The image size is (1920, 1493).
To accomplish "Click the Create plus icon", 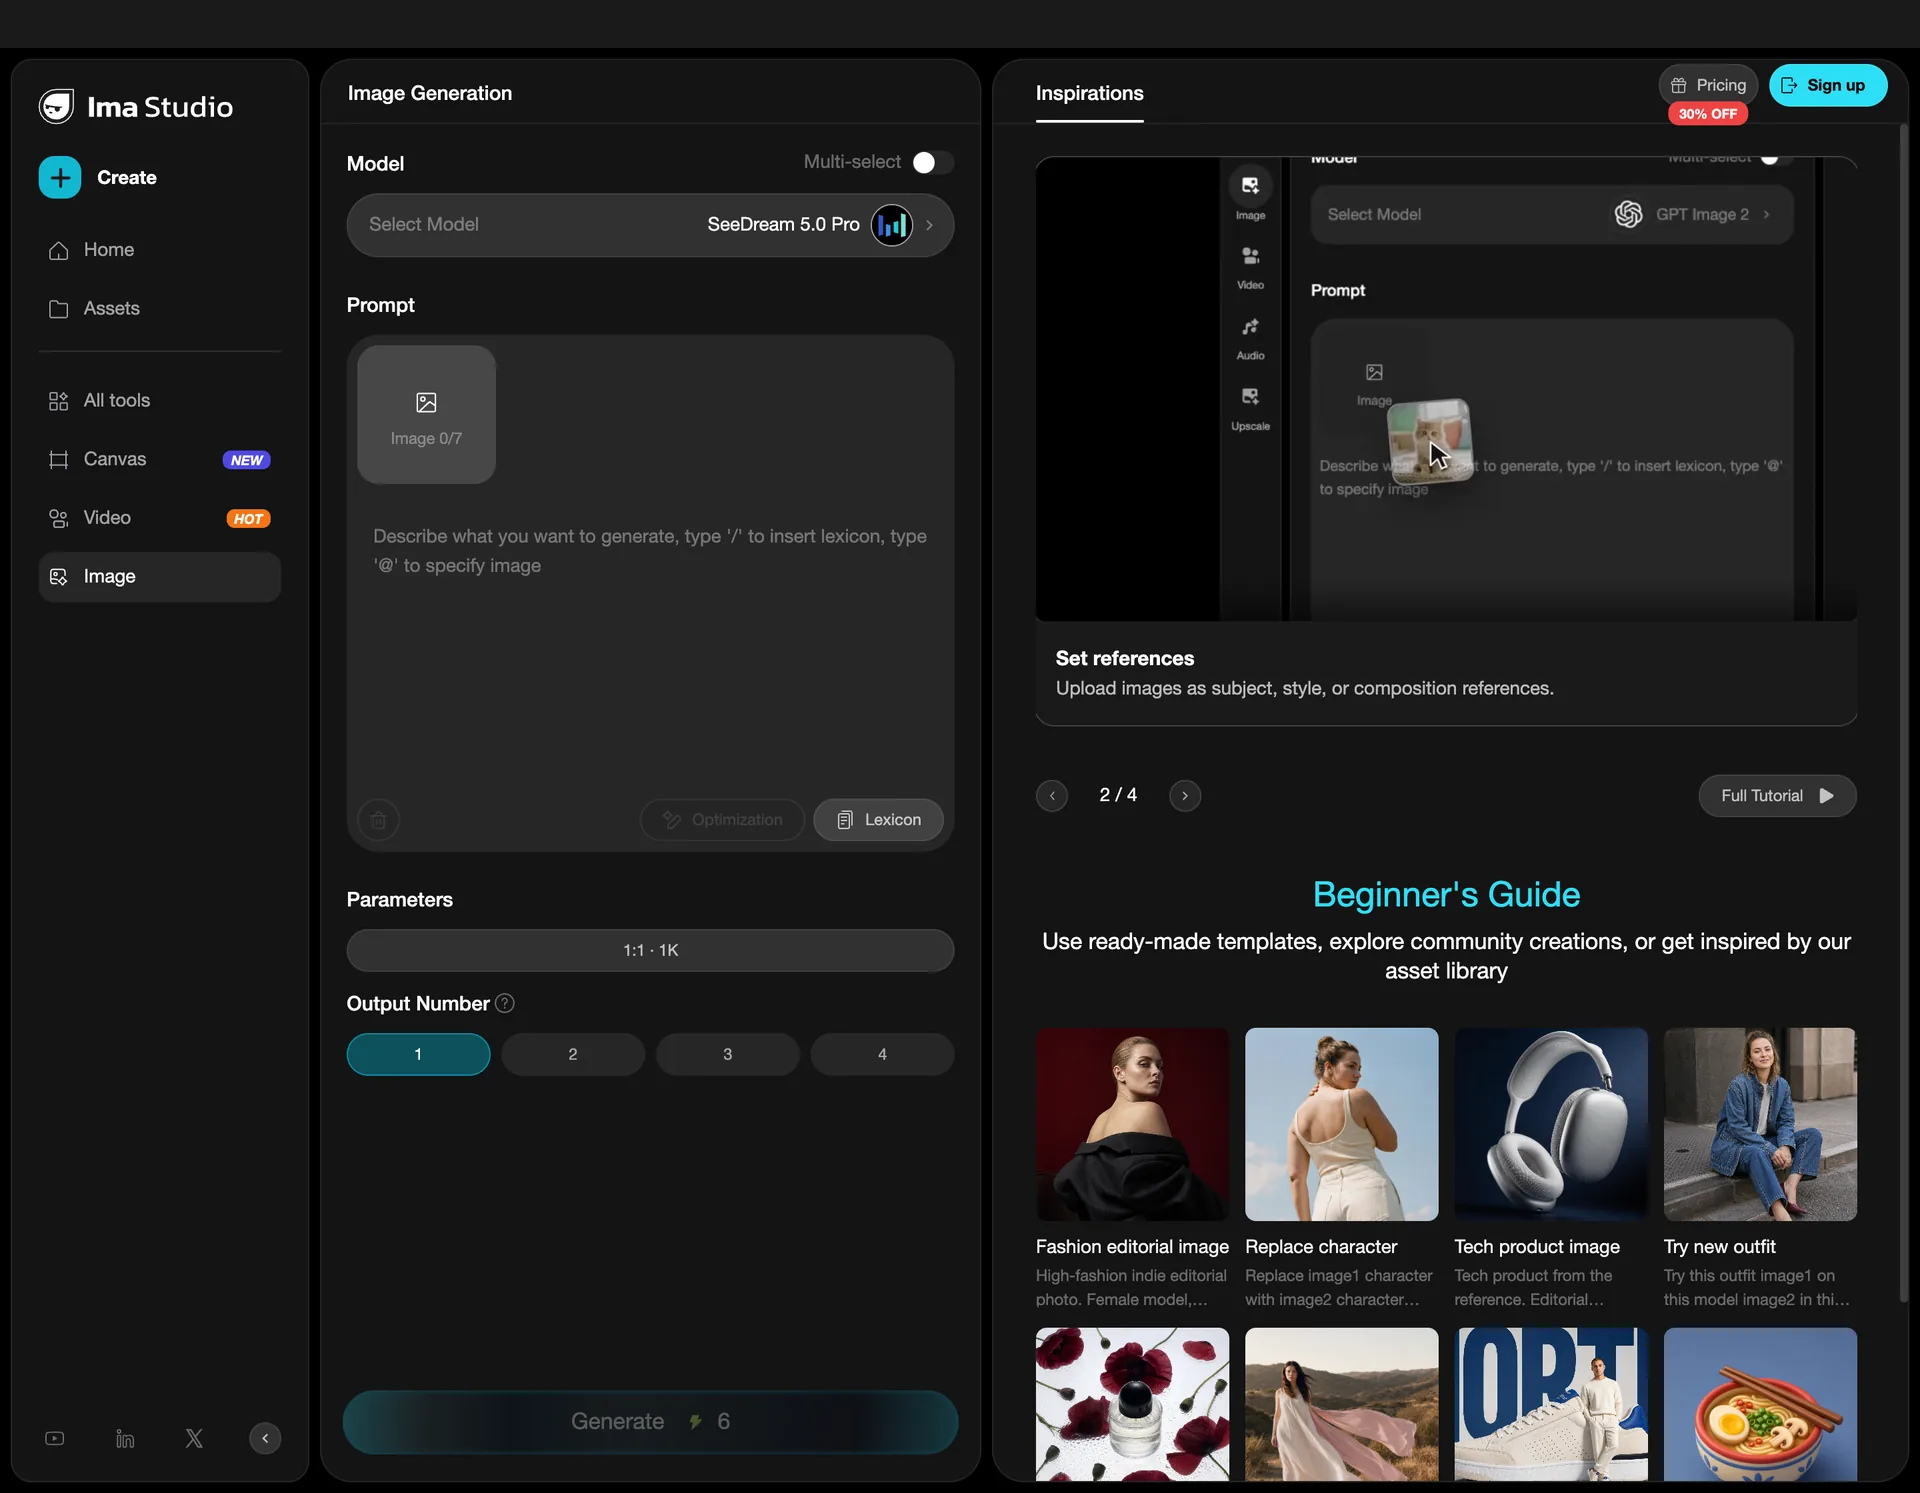I will (60, 177).
